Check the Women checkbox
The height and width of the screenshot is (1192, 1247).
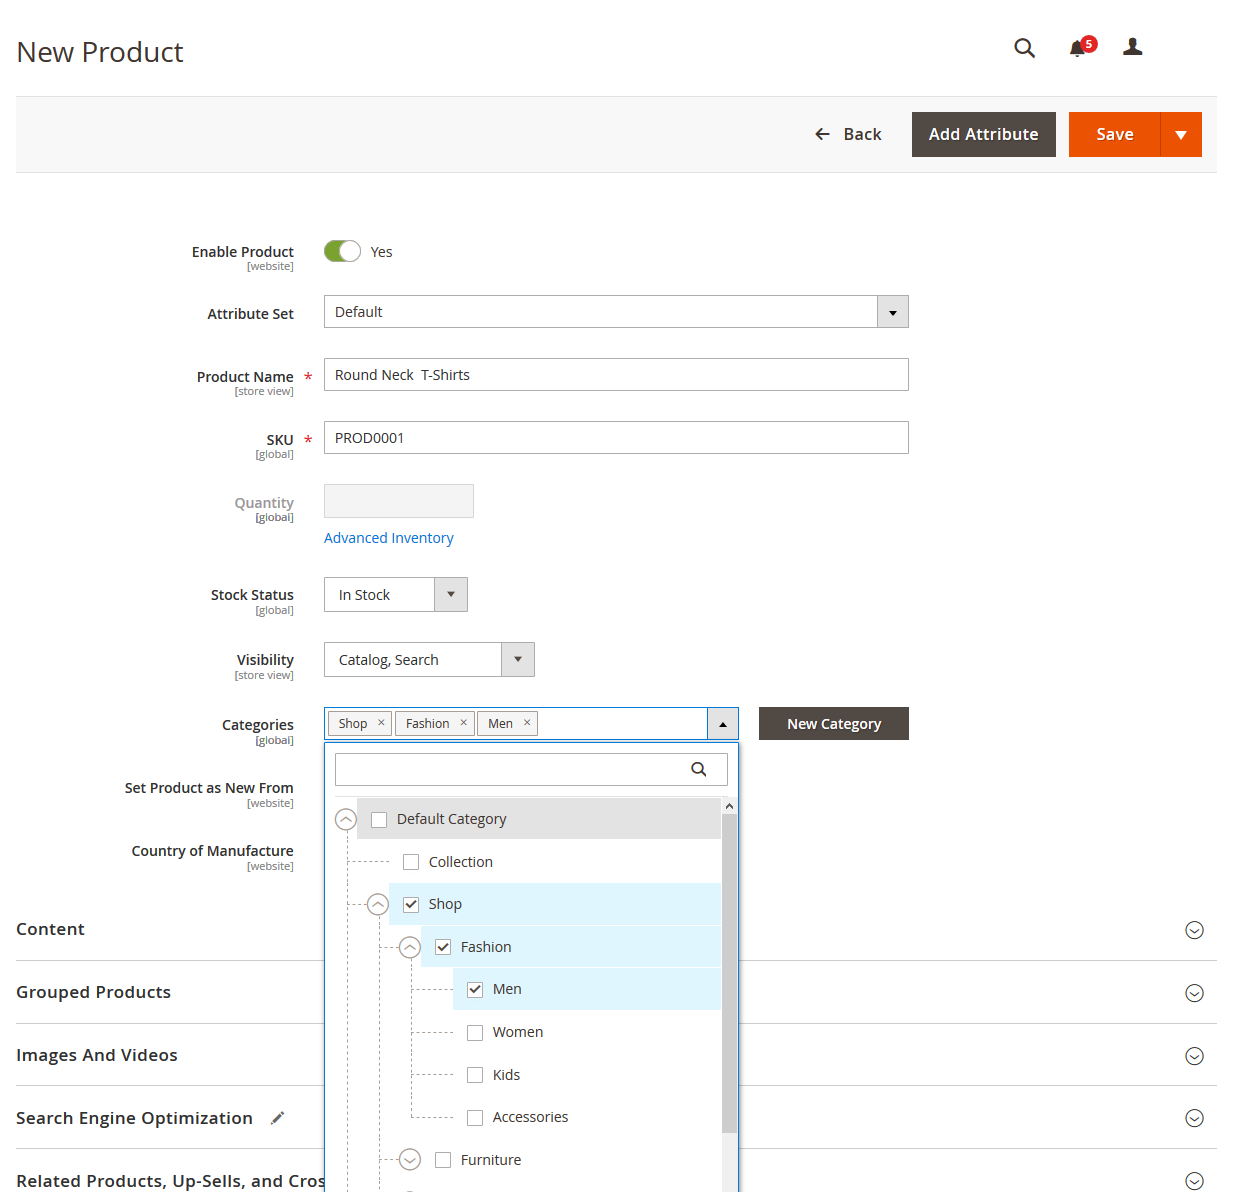[475, 1032]
